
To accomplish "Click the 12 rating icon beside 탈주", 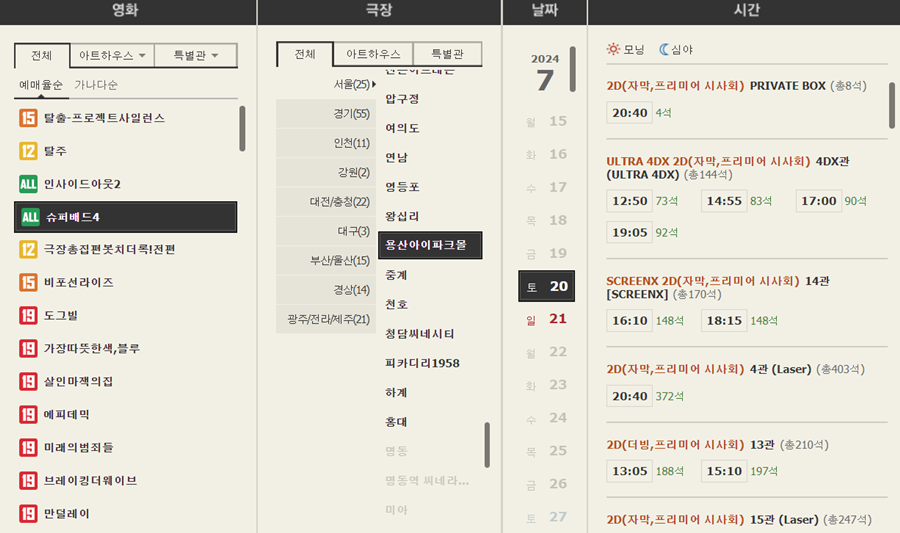I will 28,151.
